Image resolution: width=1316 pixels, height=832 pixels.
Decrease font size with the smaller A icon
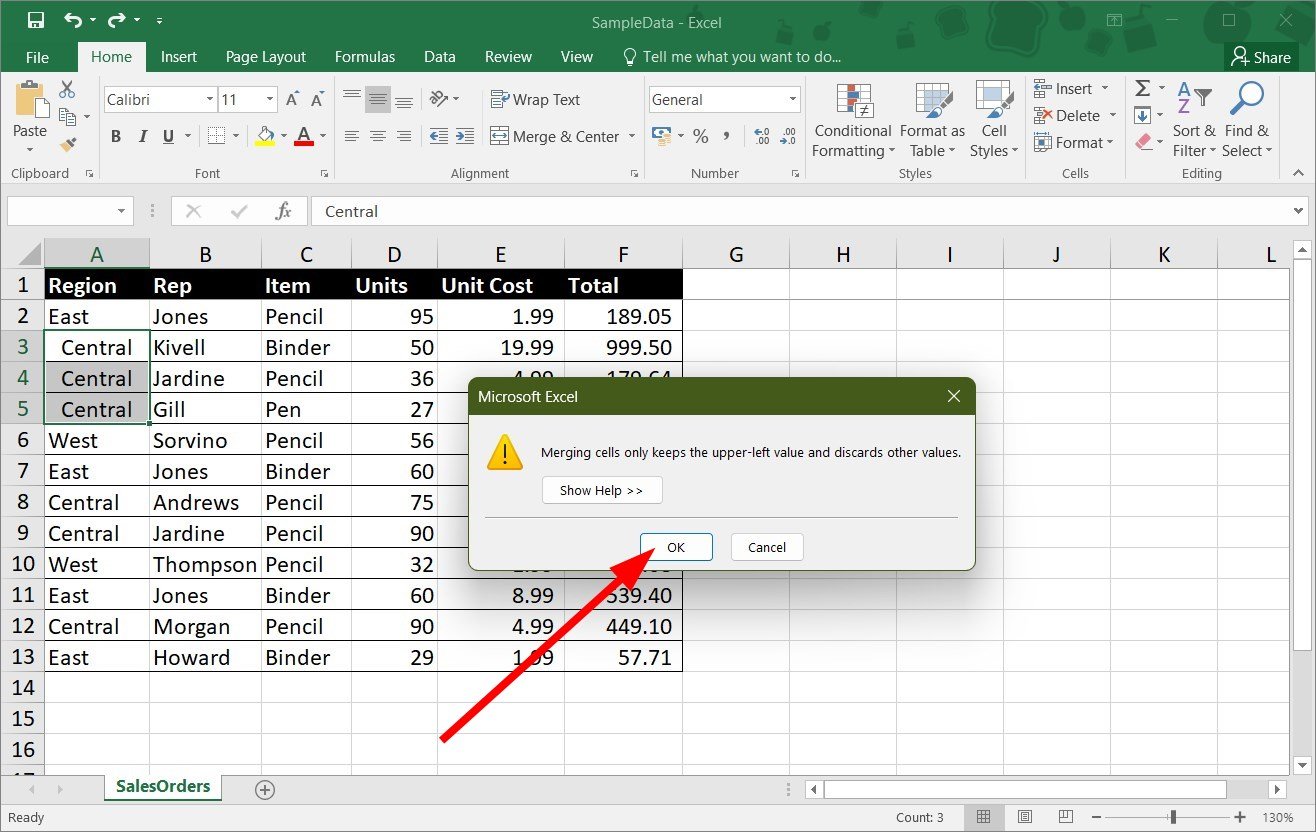[317, 100]
